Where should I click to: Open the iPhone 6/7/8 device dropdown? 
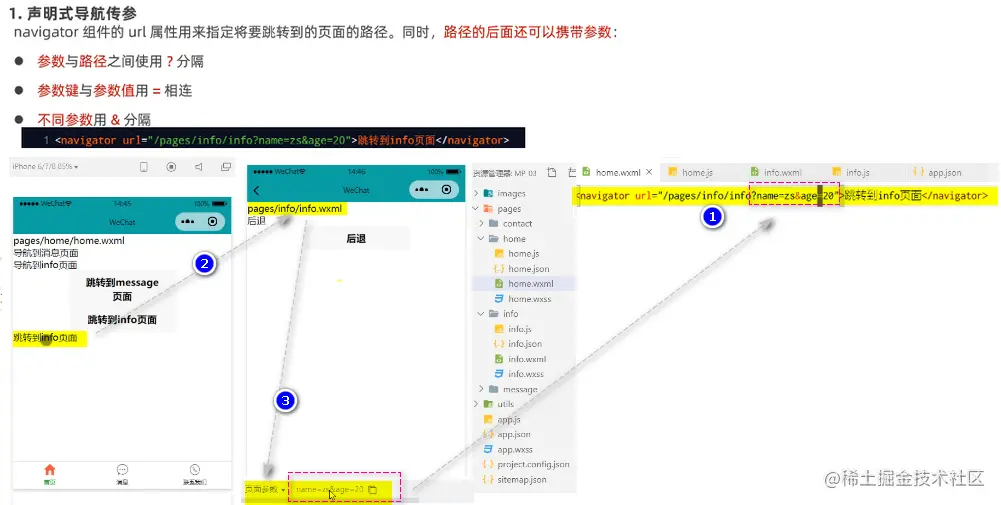[45, 167]
